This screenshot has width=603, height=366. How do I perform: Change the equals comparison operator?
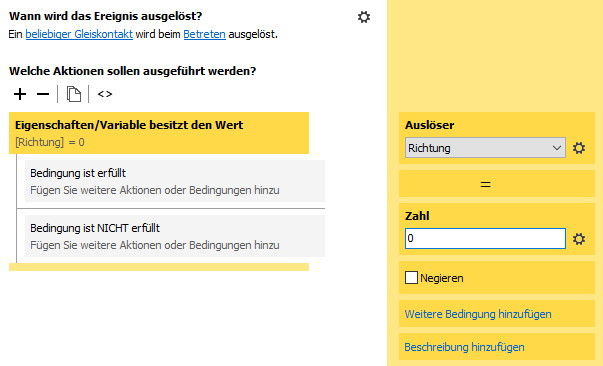pyautogui.click(x=485, y=184)
